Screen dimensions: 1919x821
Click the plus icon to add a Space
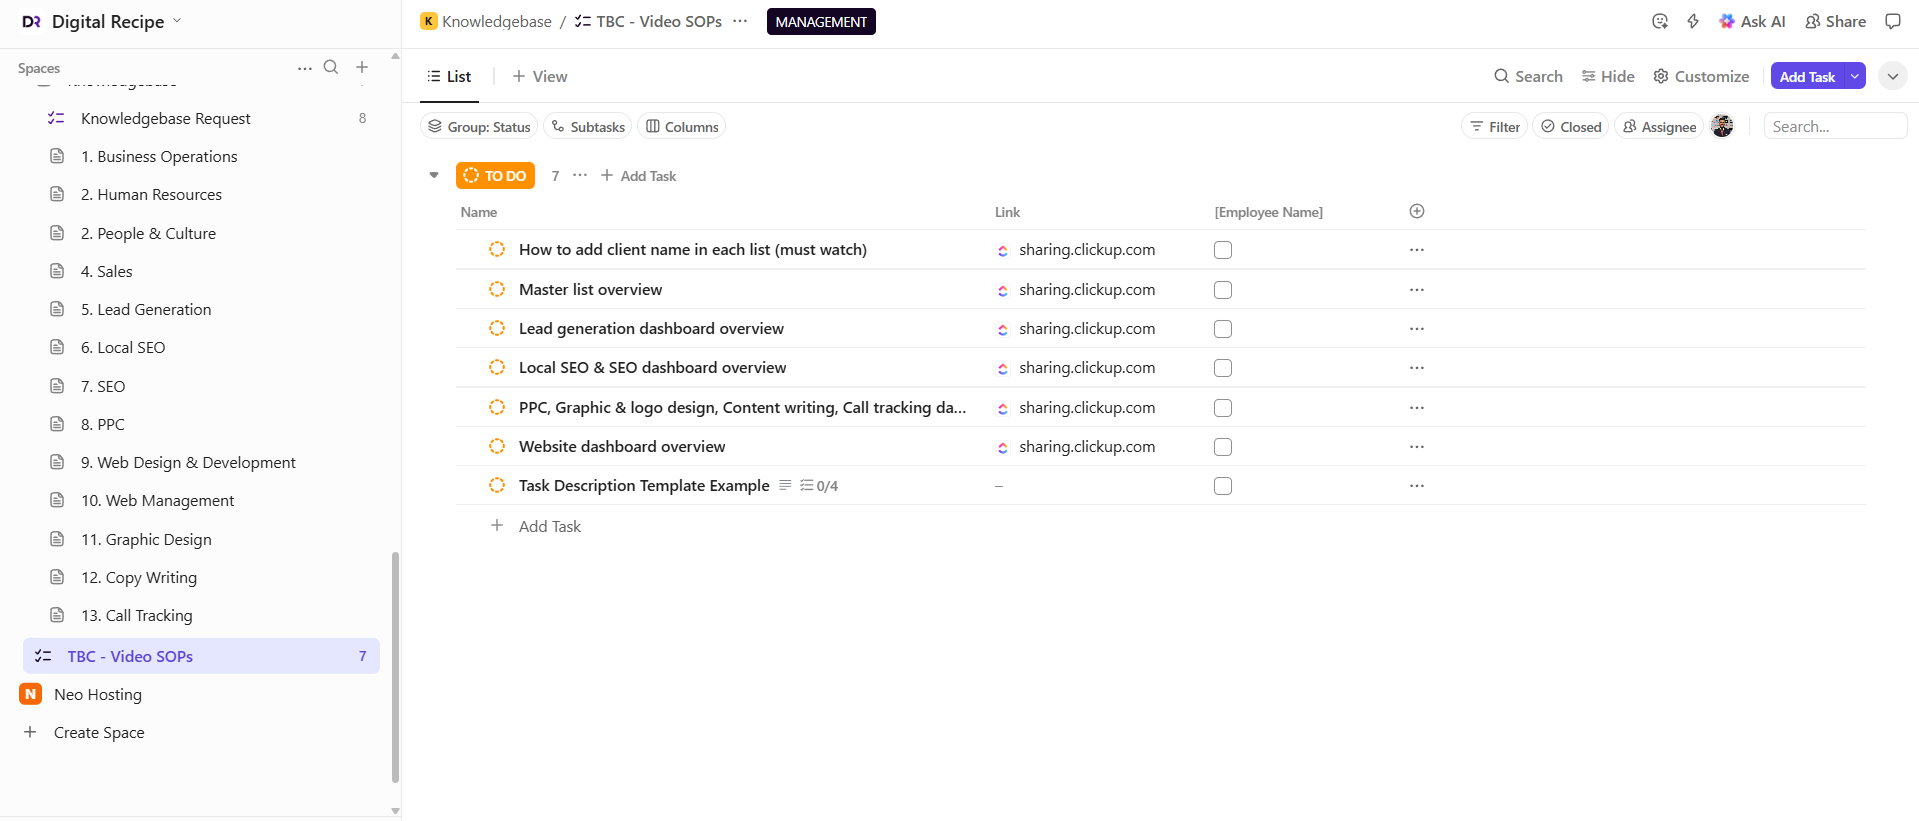(x=362, y=67)
